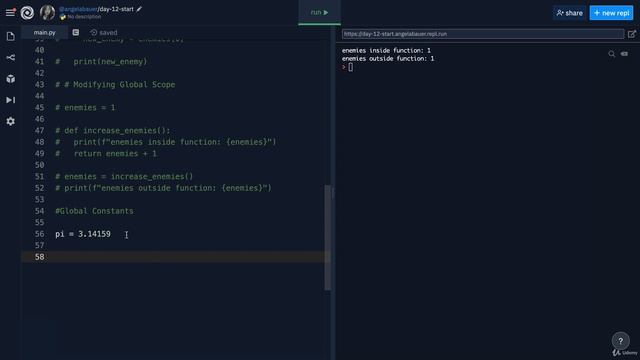Click the '# def increase_enemies():' line
This screenshot has width=640, height=360.
pyautogui.click(x=113, y=131)
